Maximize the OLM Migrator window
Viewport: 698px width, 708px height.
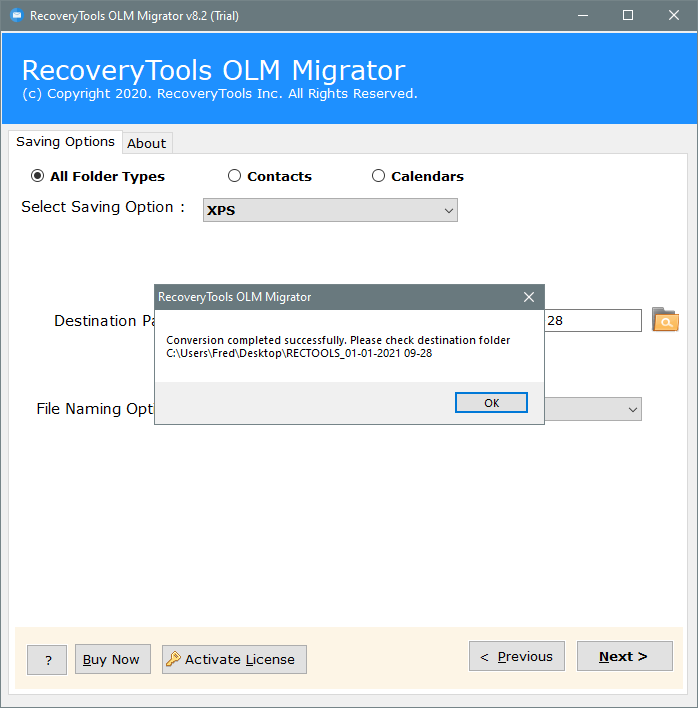pos(628,15)
